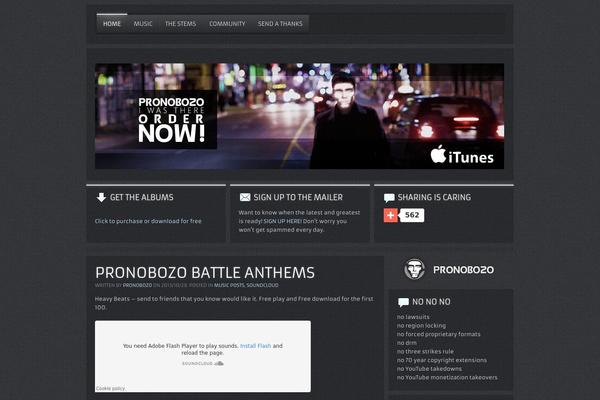
Task: Open the Sign Up To The Mailer heading
Action: point(298,198)
